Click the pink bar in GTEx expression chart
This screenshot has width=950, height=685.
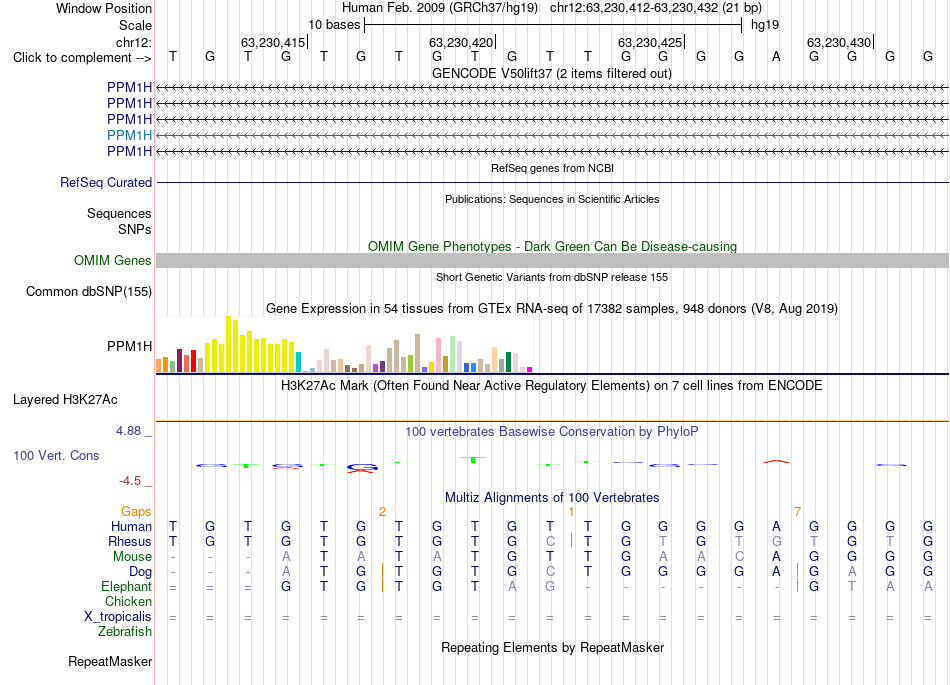point(438,355)
